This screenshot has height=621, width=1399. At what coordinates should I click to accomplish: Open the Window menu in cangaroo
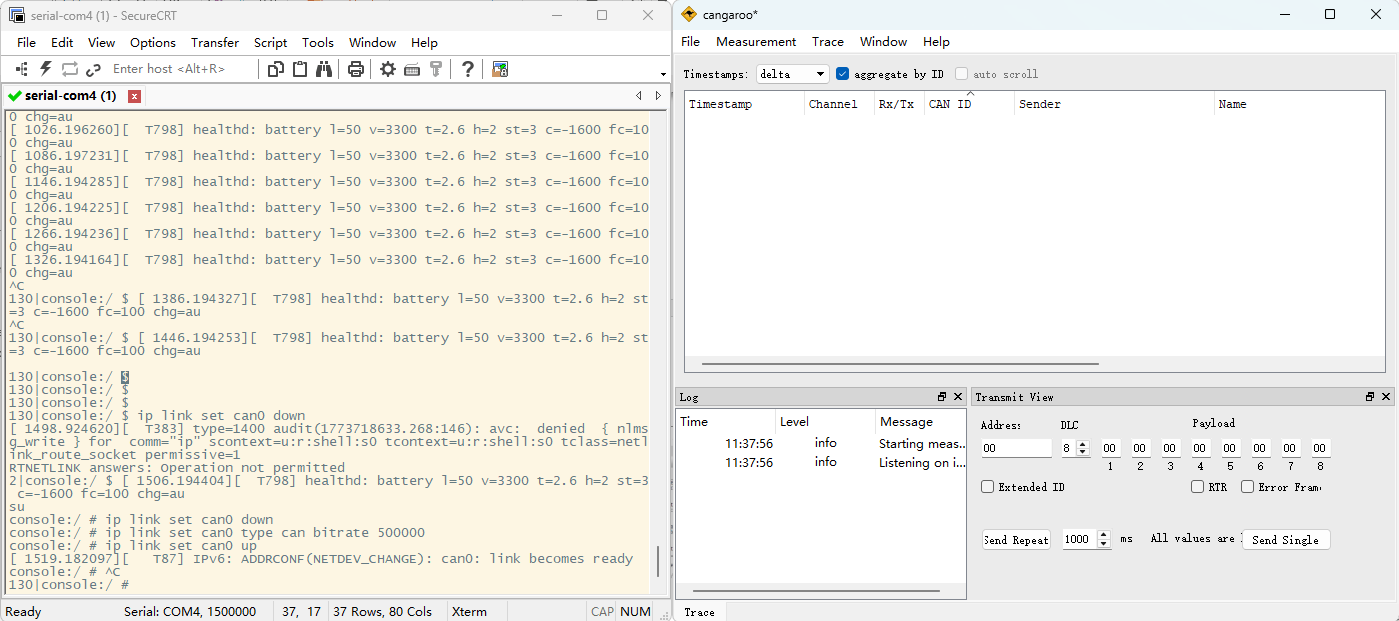pos(883,42)
